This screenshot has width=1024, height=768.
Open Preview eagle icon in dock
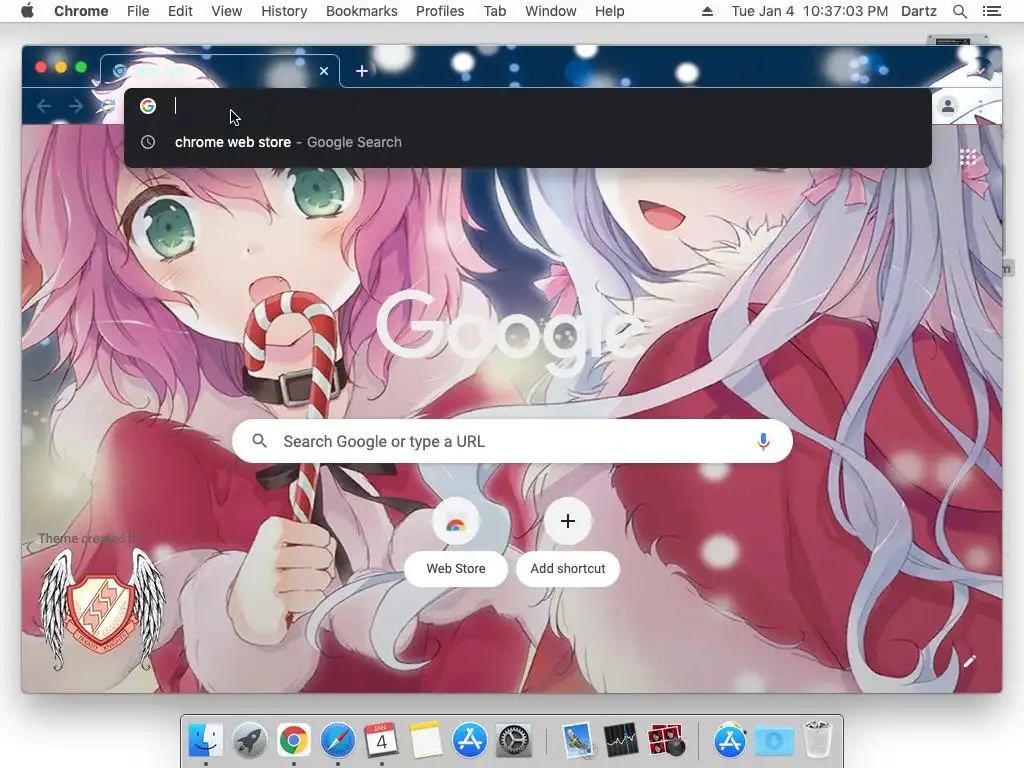pos(577,740)
